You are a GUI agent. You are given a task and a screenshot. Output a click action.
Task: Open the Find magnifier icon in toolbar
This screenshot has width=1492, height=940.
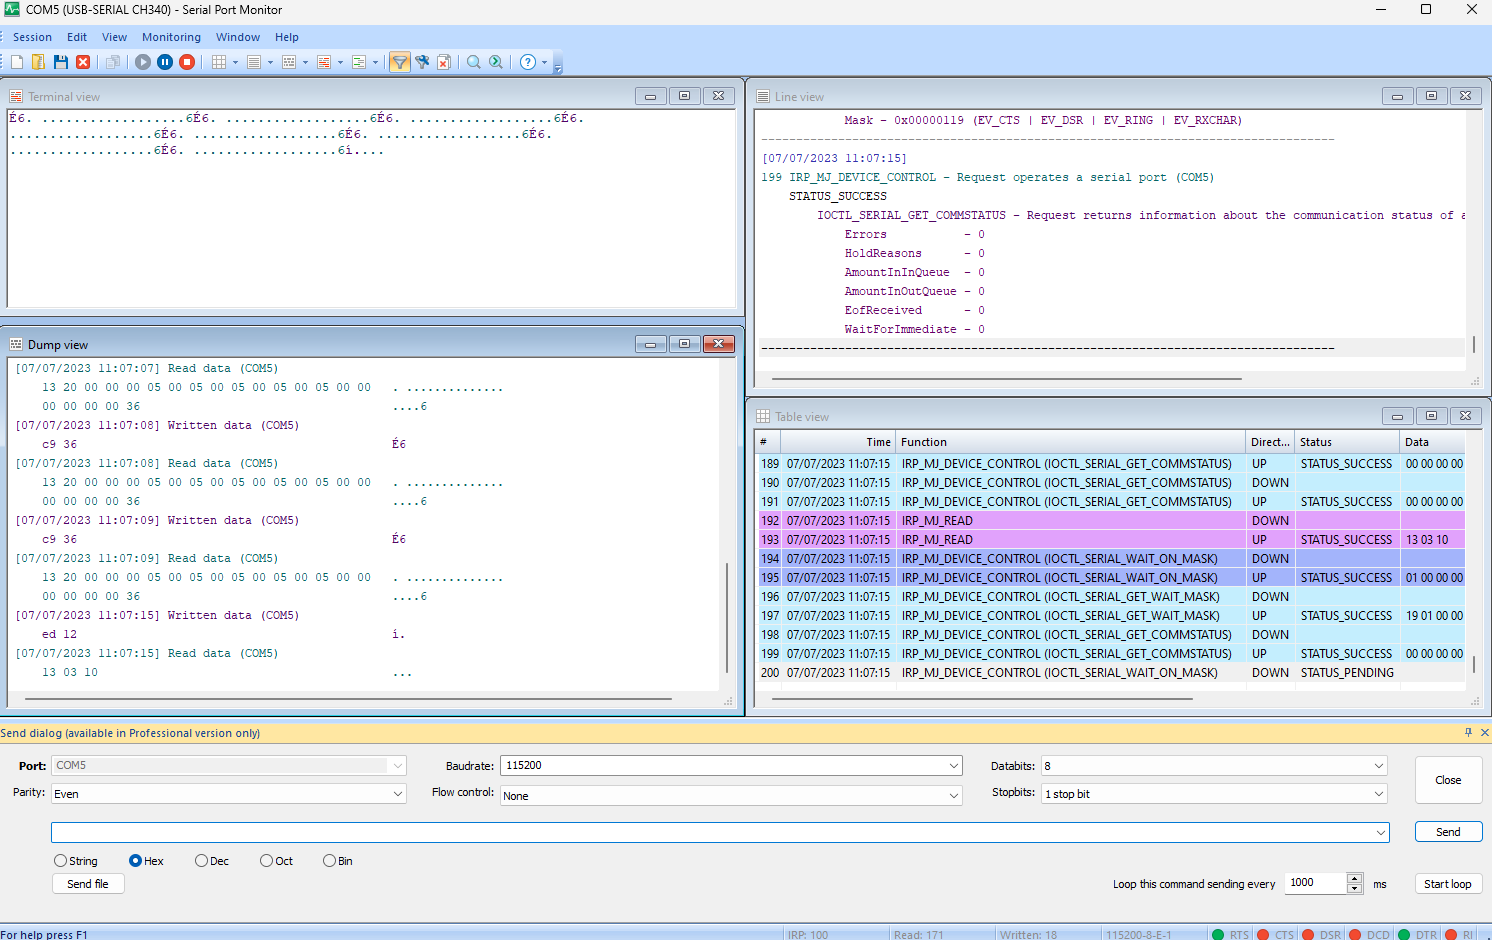pos(474,62)
